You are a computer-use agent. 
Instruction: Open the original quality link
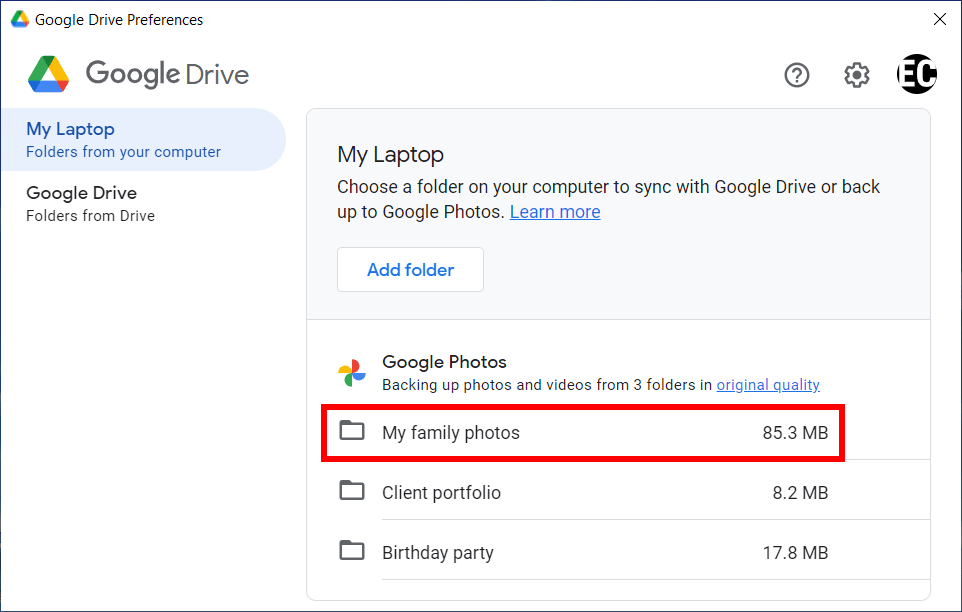768,384
